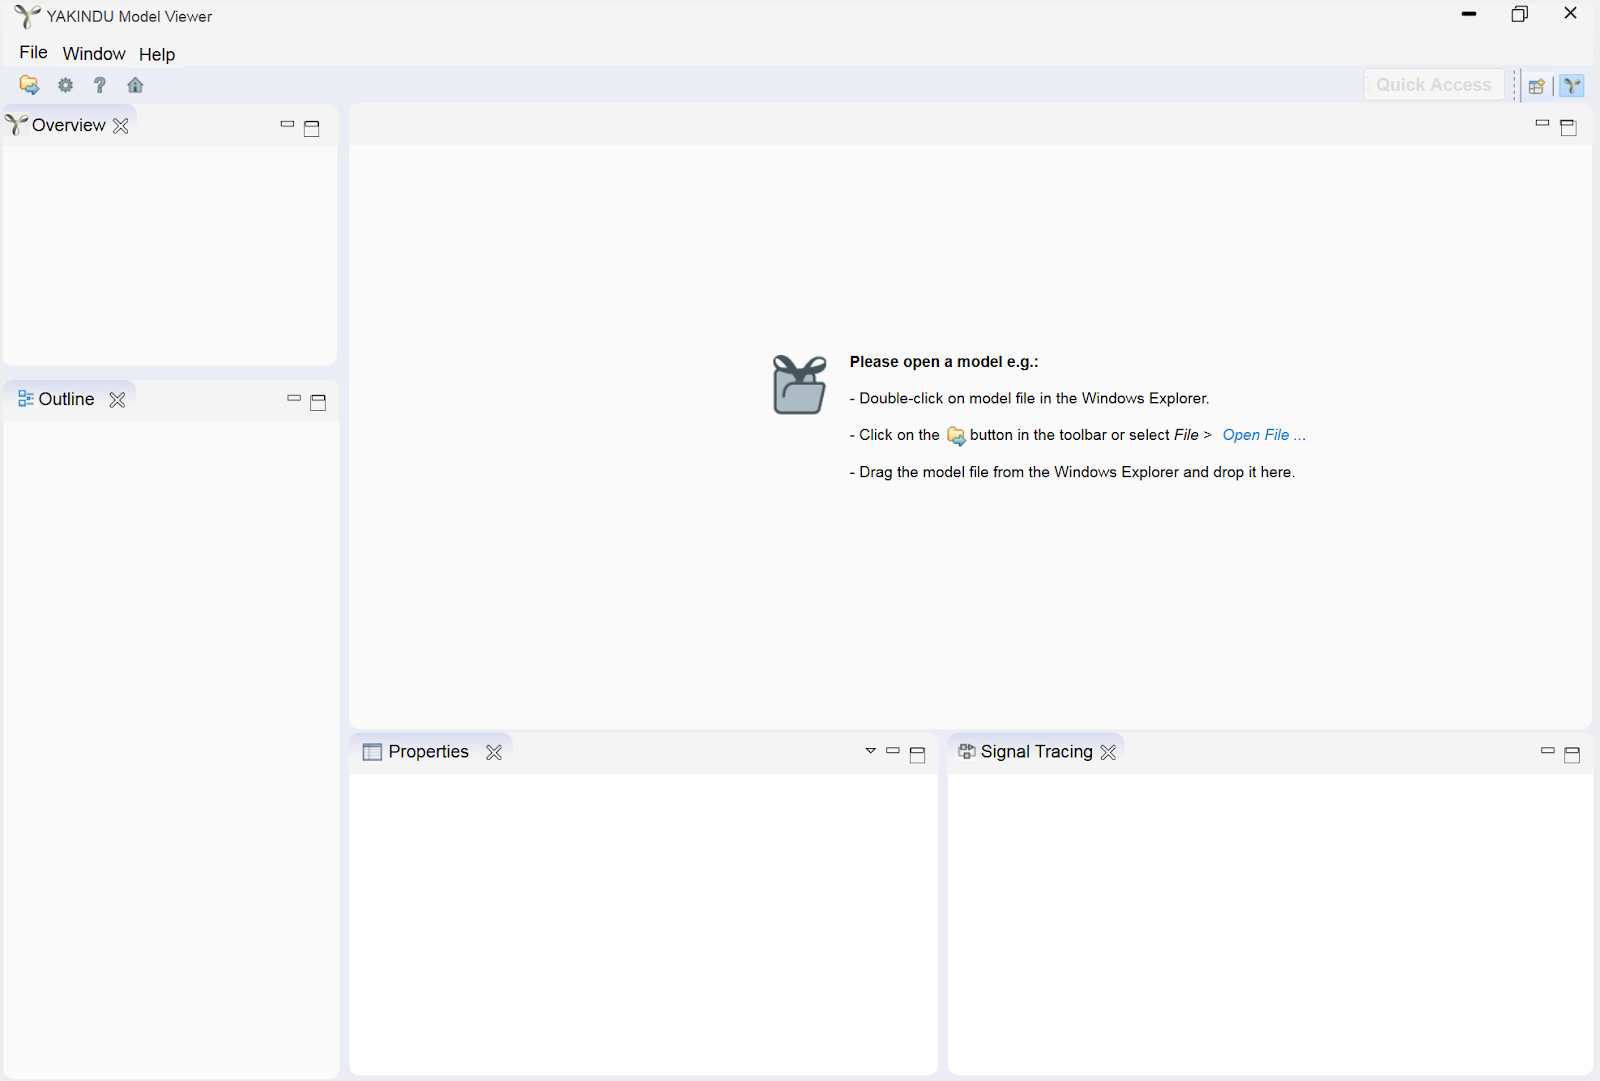Minimize the Properties panel

893,751
